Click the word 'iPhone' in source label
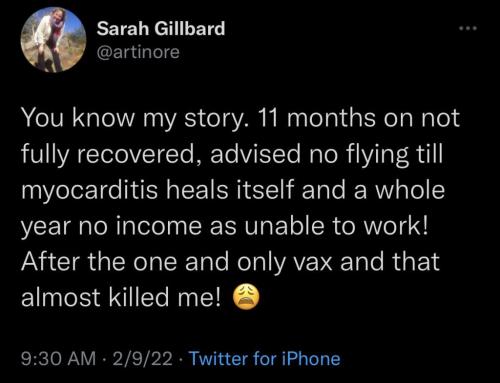Viewport: 500px width, 383px height. [311, 359]
